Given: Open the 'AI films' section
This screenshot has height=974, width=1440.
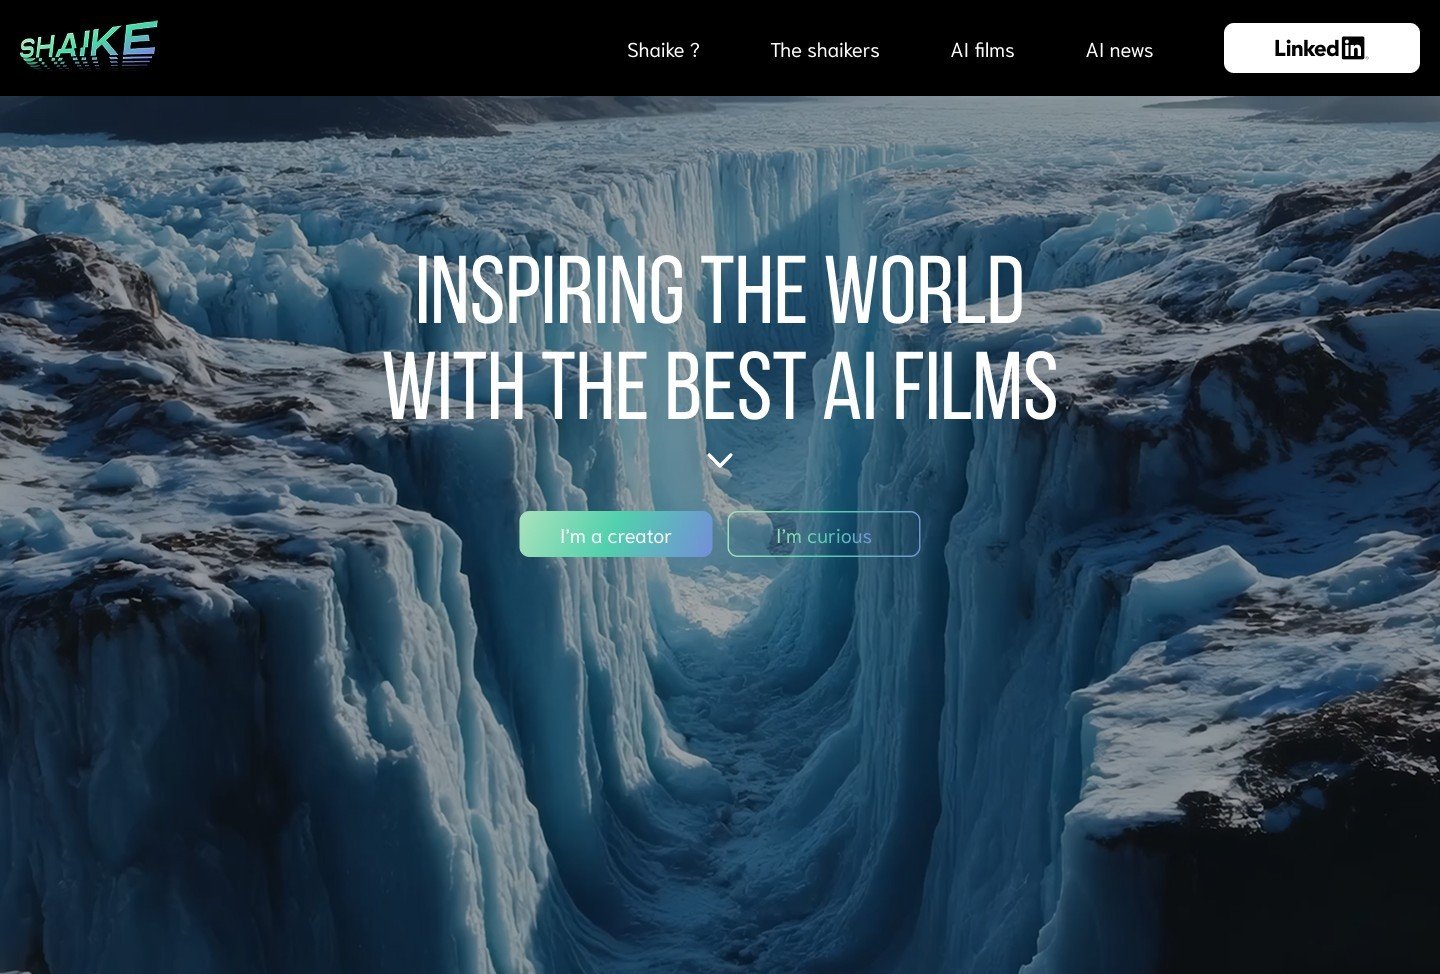Looking at the screenshot, I should 982,50.
